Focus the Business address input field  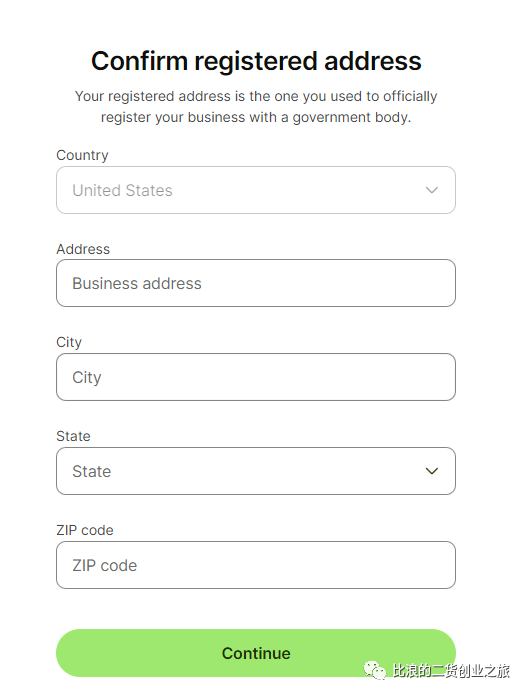tap(256, 283)
